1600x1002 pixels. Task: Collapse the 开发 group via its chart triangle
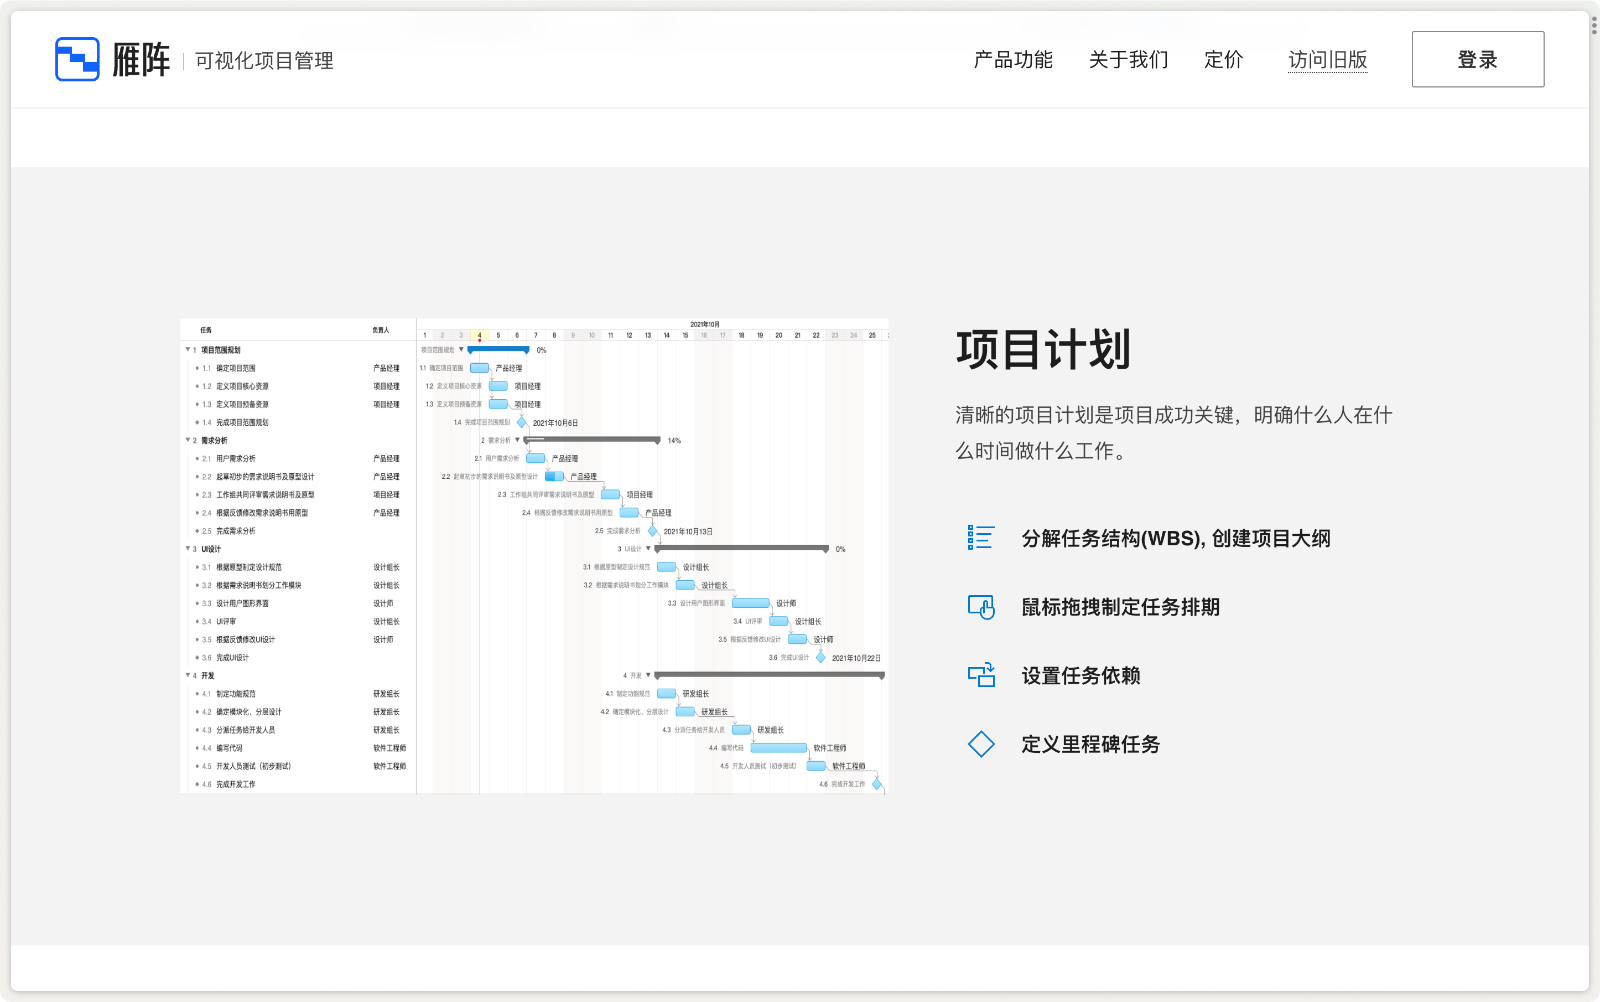point(647,675)
